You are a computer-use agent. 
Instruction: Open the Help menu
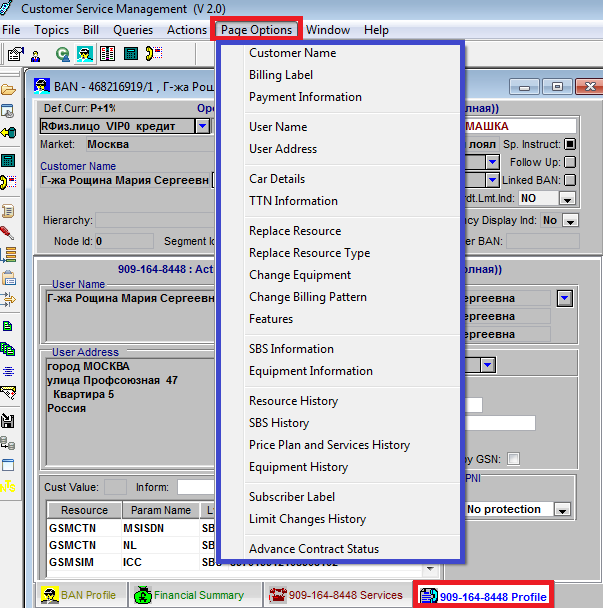tap(376, 30)
